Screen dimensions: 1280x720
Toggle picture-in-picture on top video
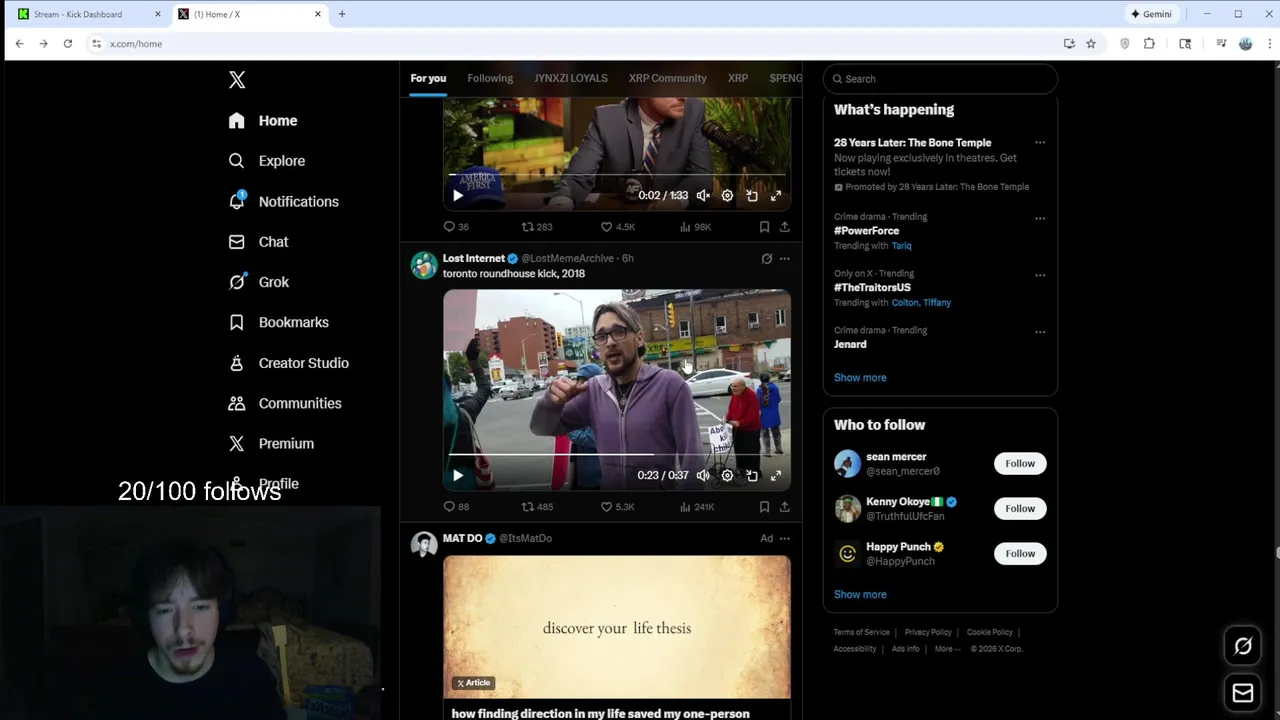[752, 196]
